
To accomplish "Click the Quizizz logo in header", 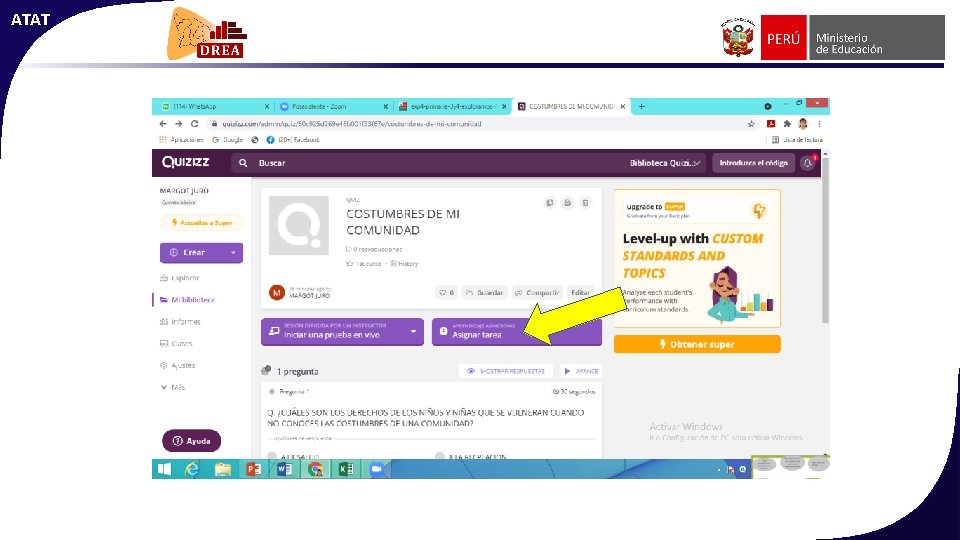I will 186,162.
